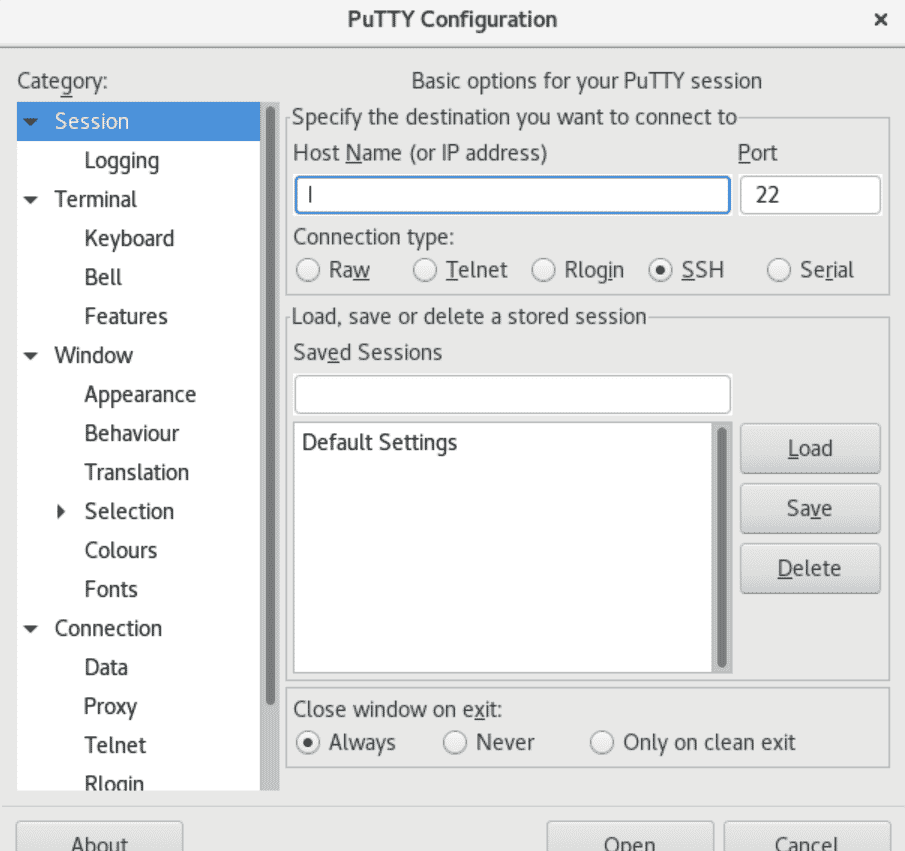This screenshot has height=851, width=905.
Task: Choose Serial connection type
Action: click(x=779, y=270)
